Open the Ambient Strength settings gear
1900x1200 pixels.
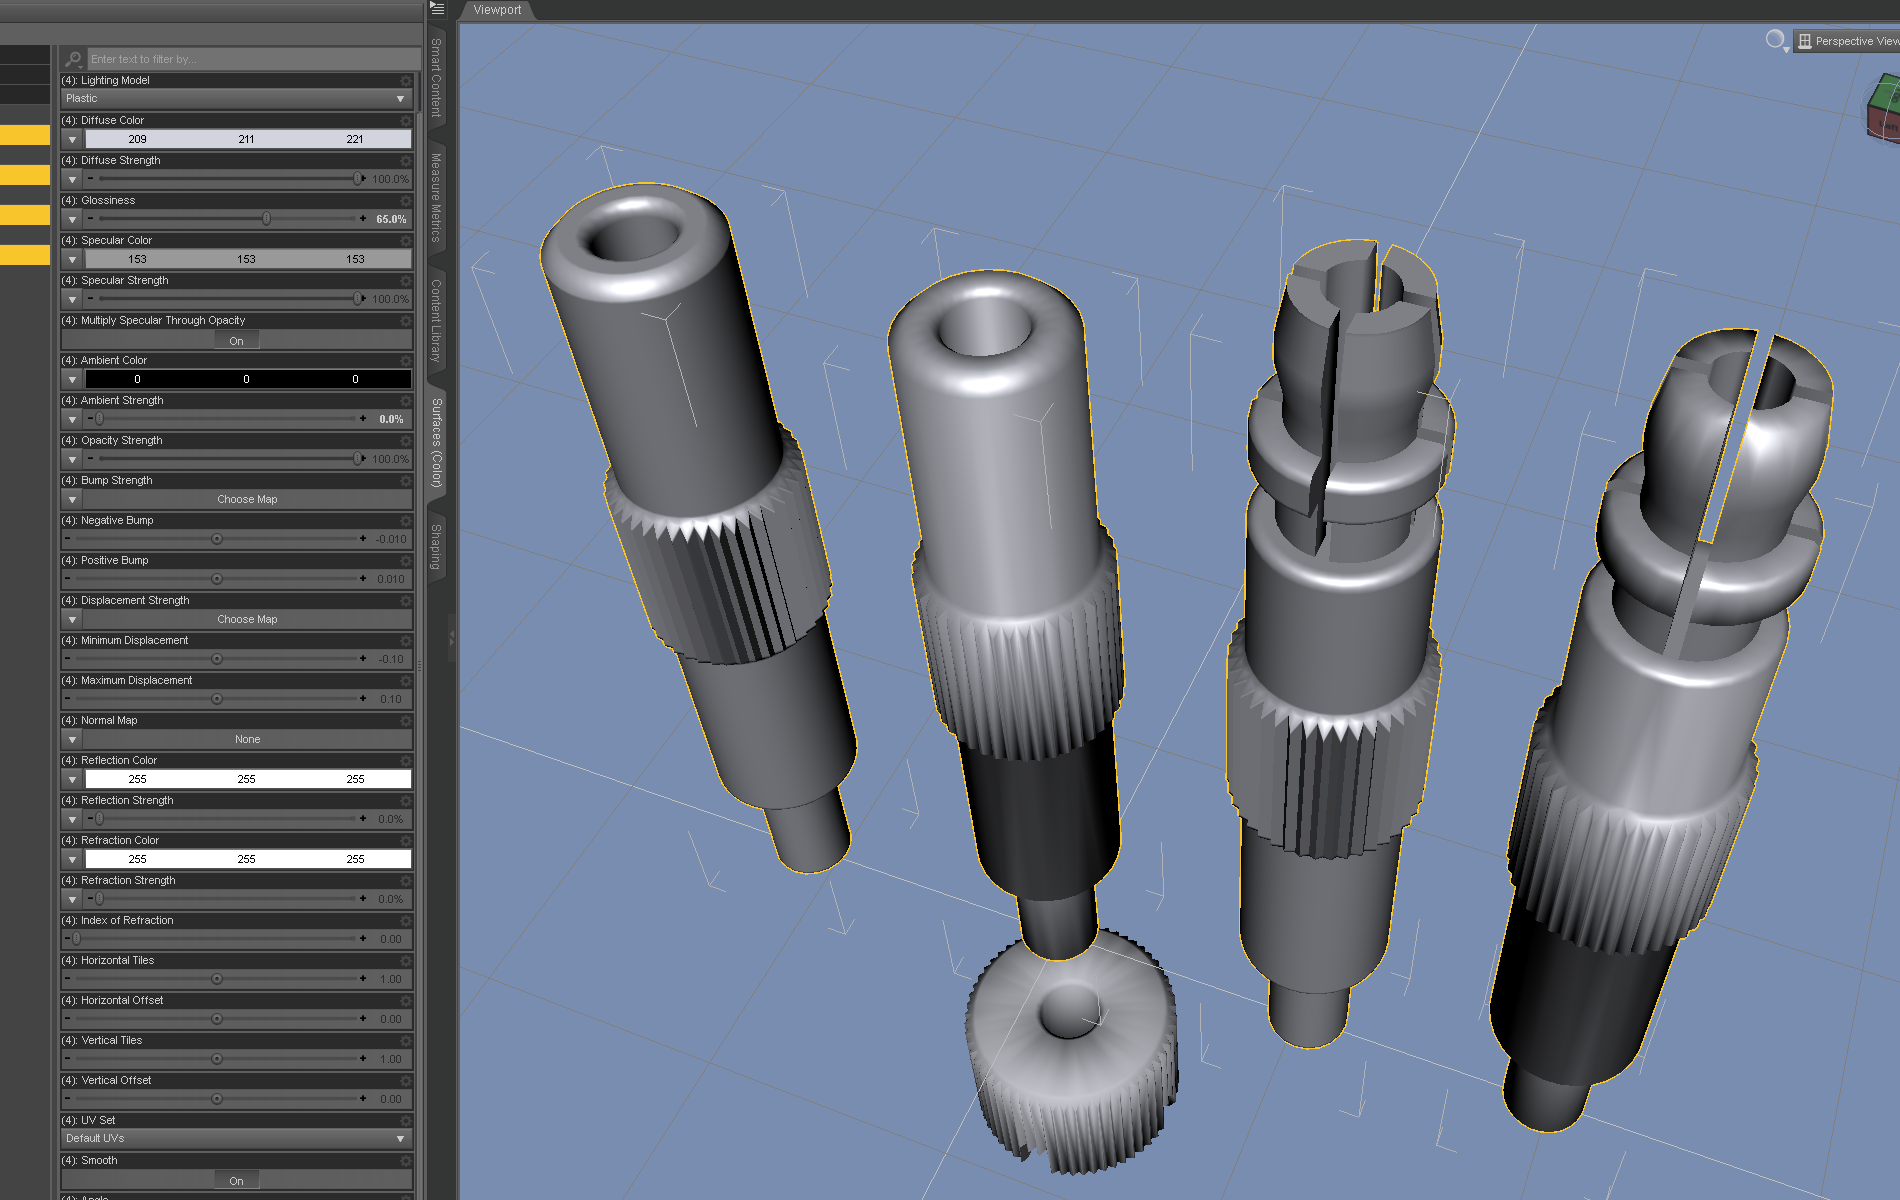[x=405, y=400]
